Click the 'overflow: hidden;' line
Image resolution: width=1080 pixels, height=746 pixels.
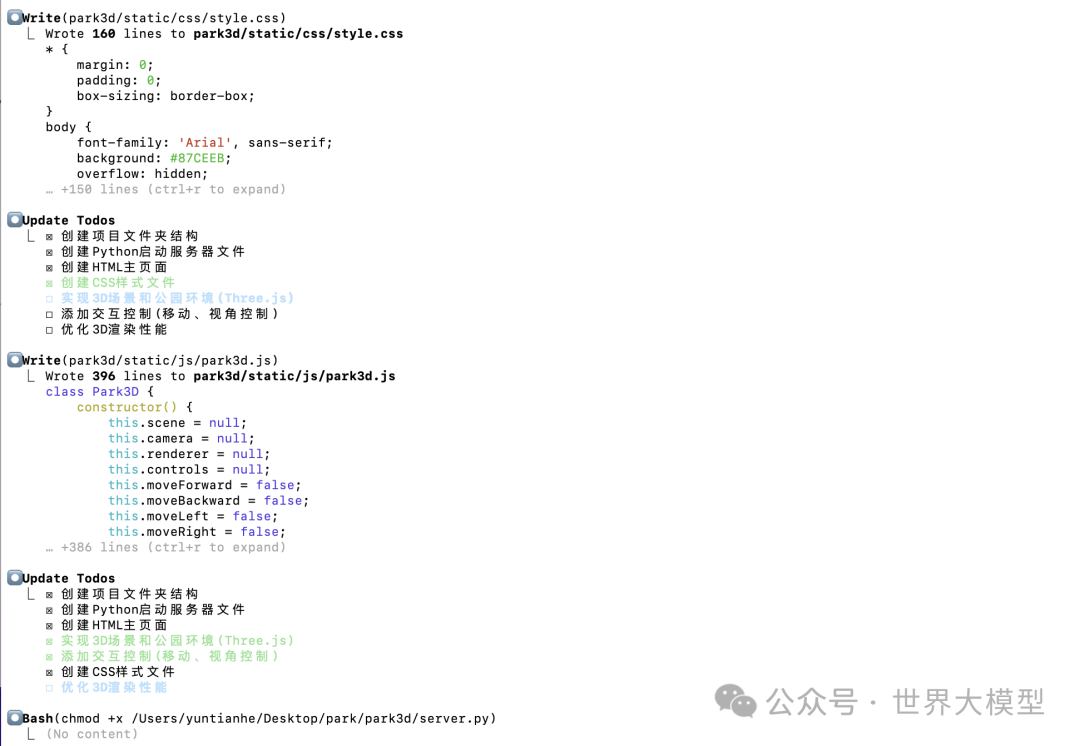(x=142, y=174)
